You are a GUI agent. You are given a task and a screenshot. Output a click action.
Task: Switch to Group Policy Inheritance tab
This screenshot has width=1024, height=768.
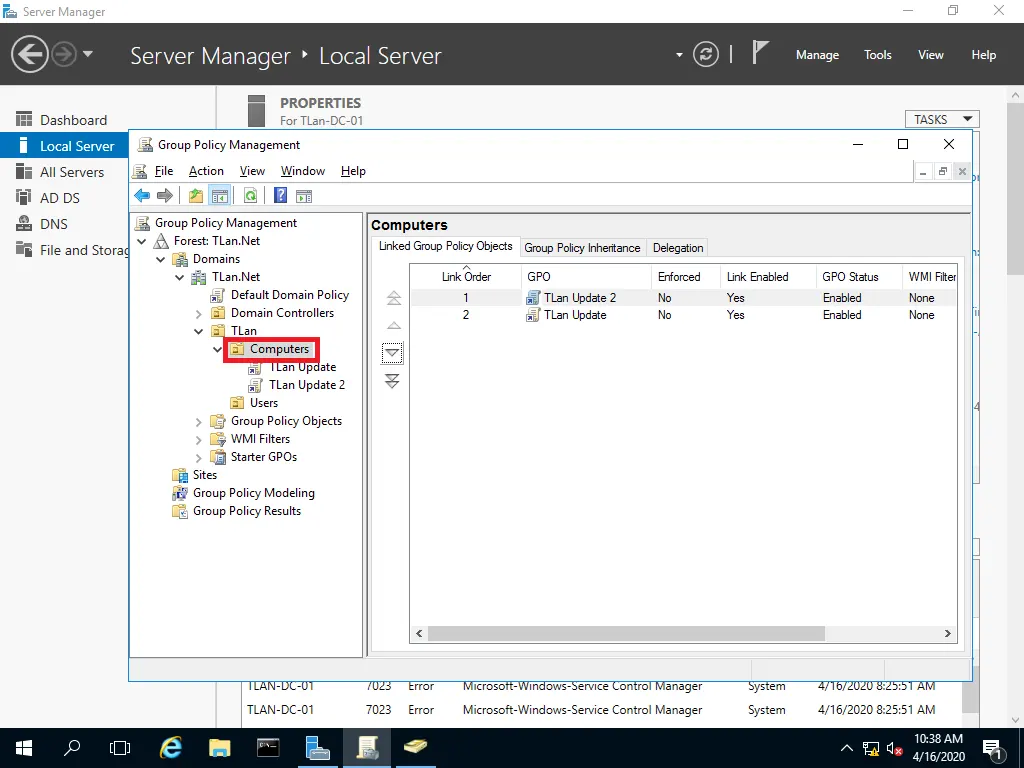point(582,248)
